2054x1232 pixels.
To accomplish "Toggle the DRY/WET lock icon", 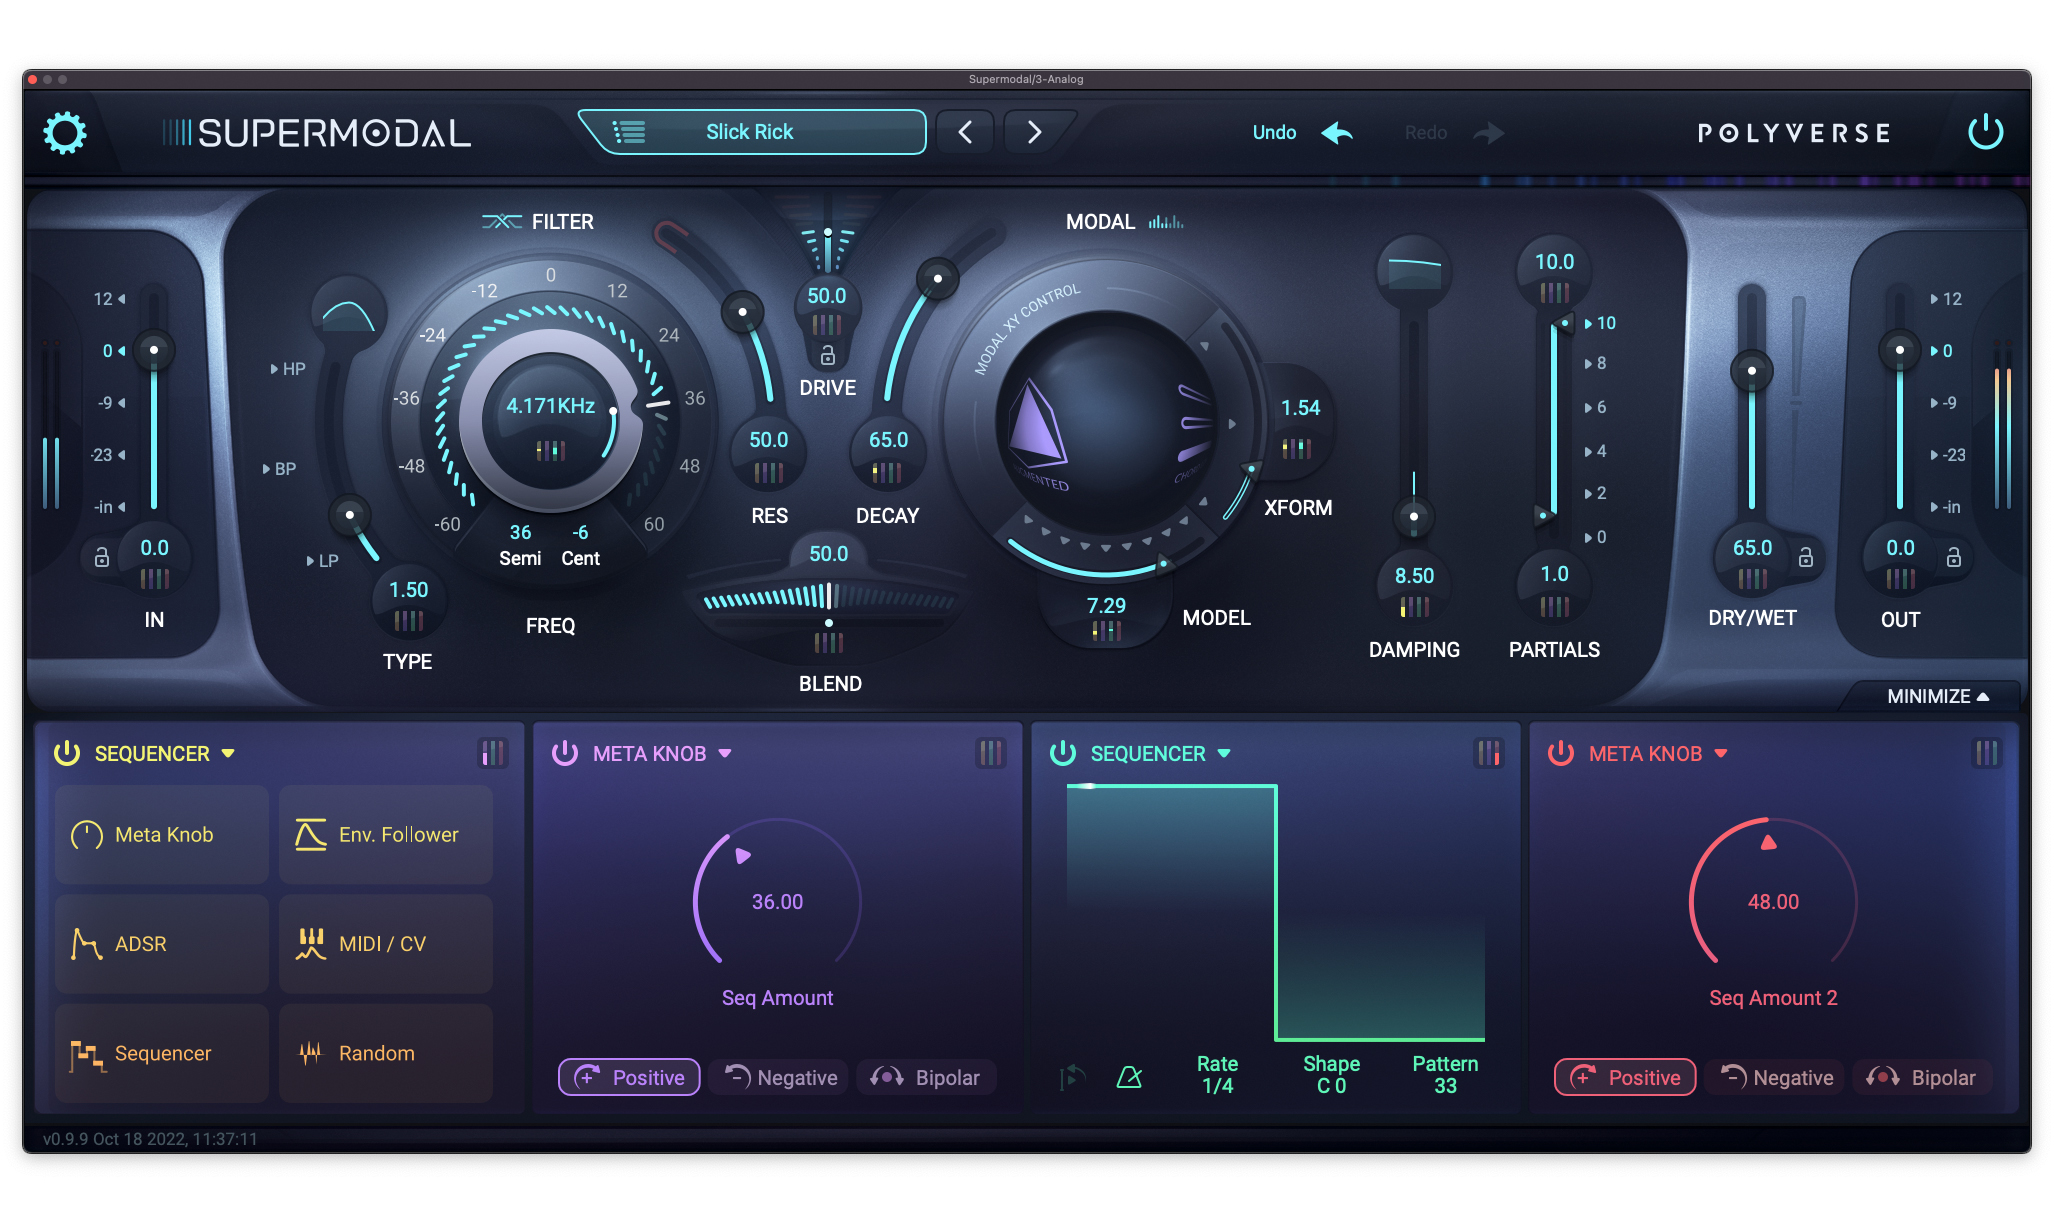I will [x=1806, y=557].
